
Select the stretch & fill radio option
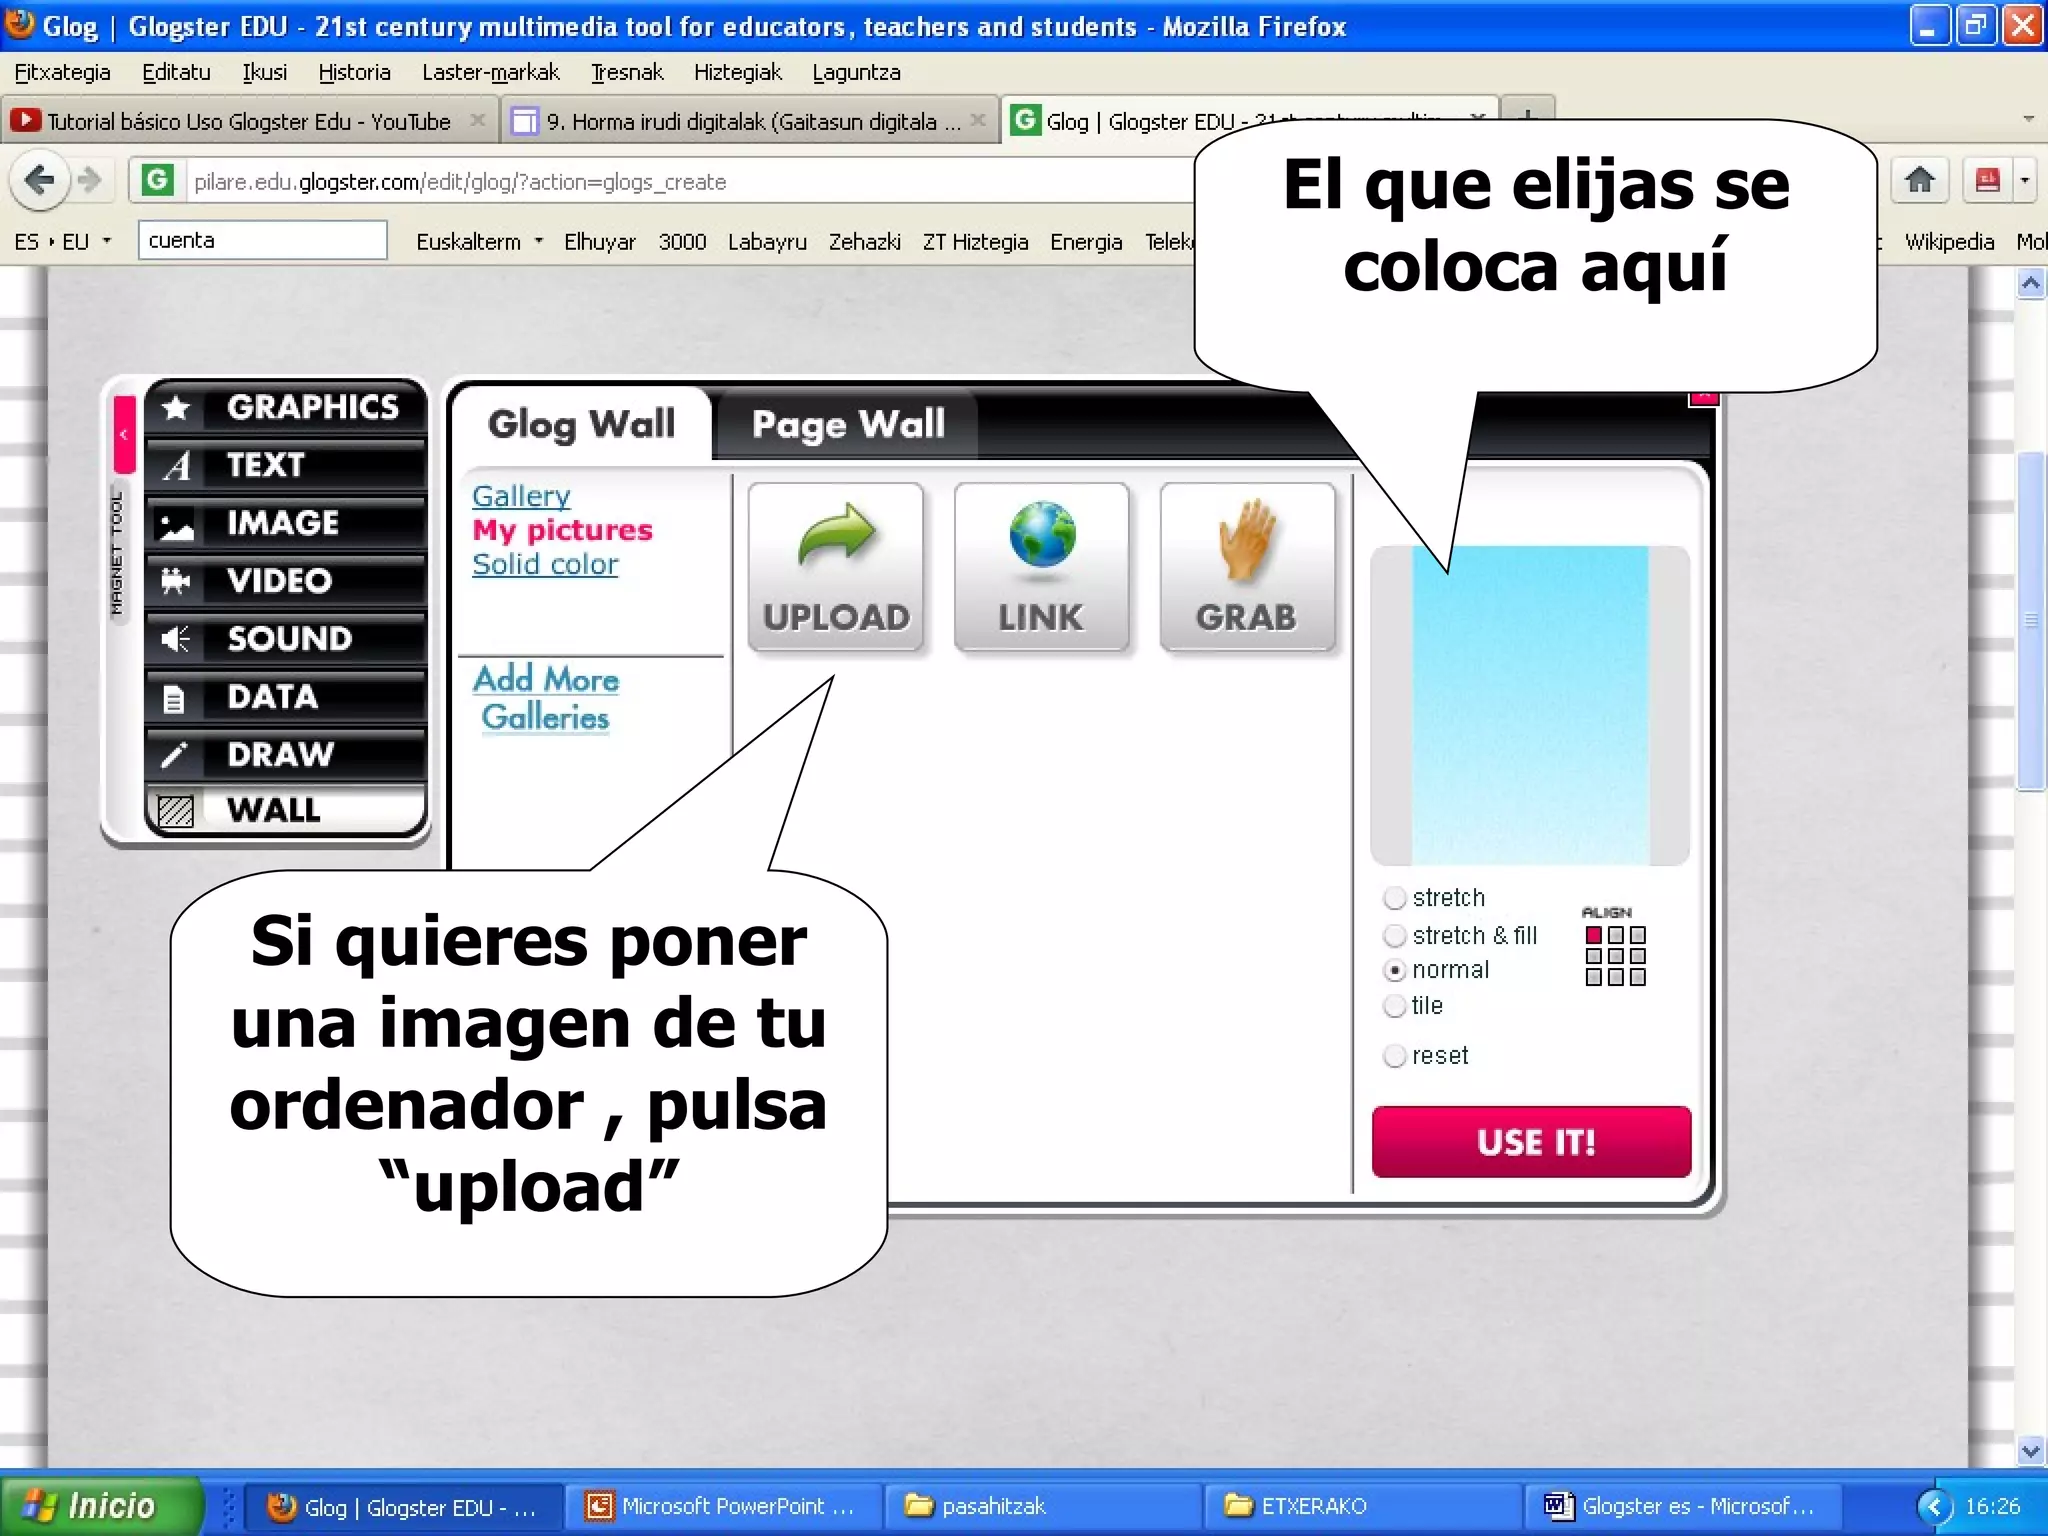[x=1395, y=936]
